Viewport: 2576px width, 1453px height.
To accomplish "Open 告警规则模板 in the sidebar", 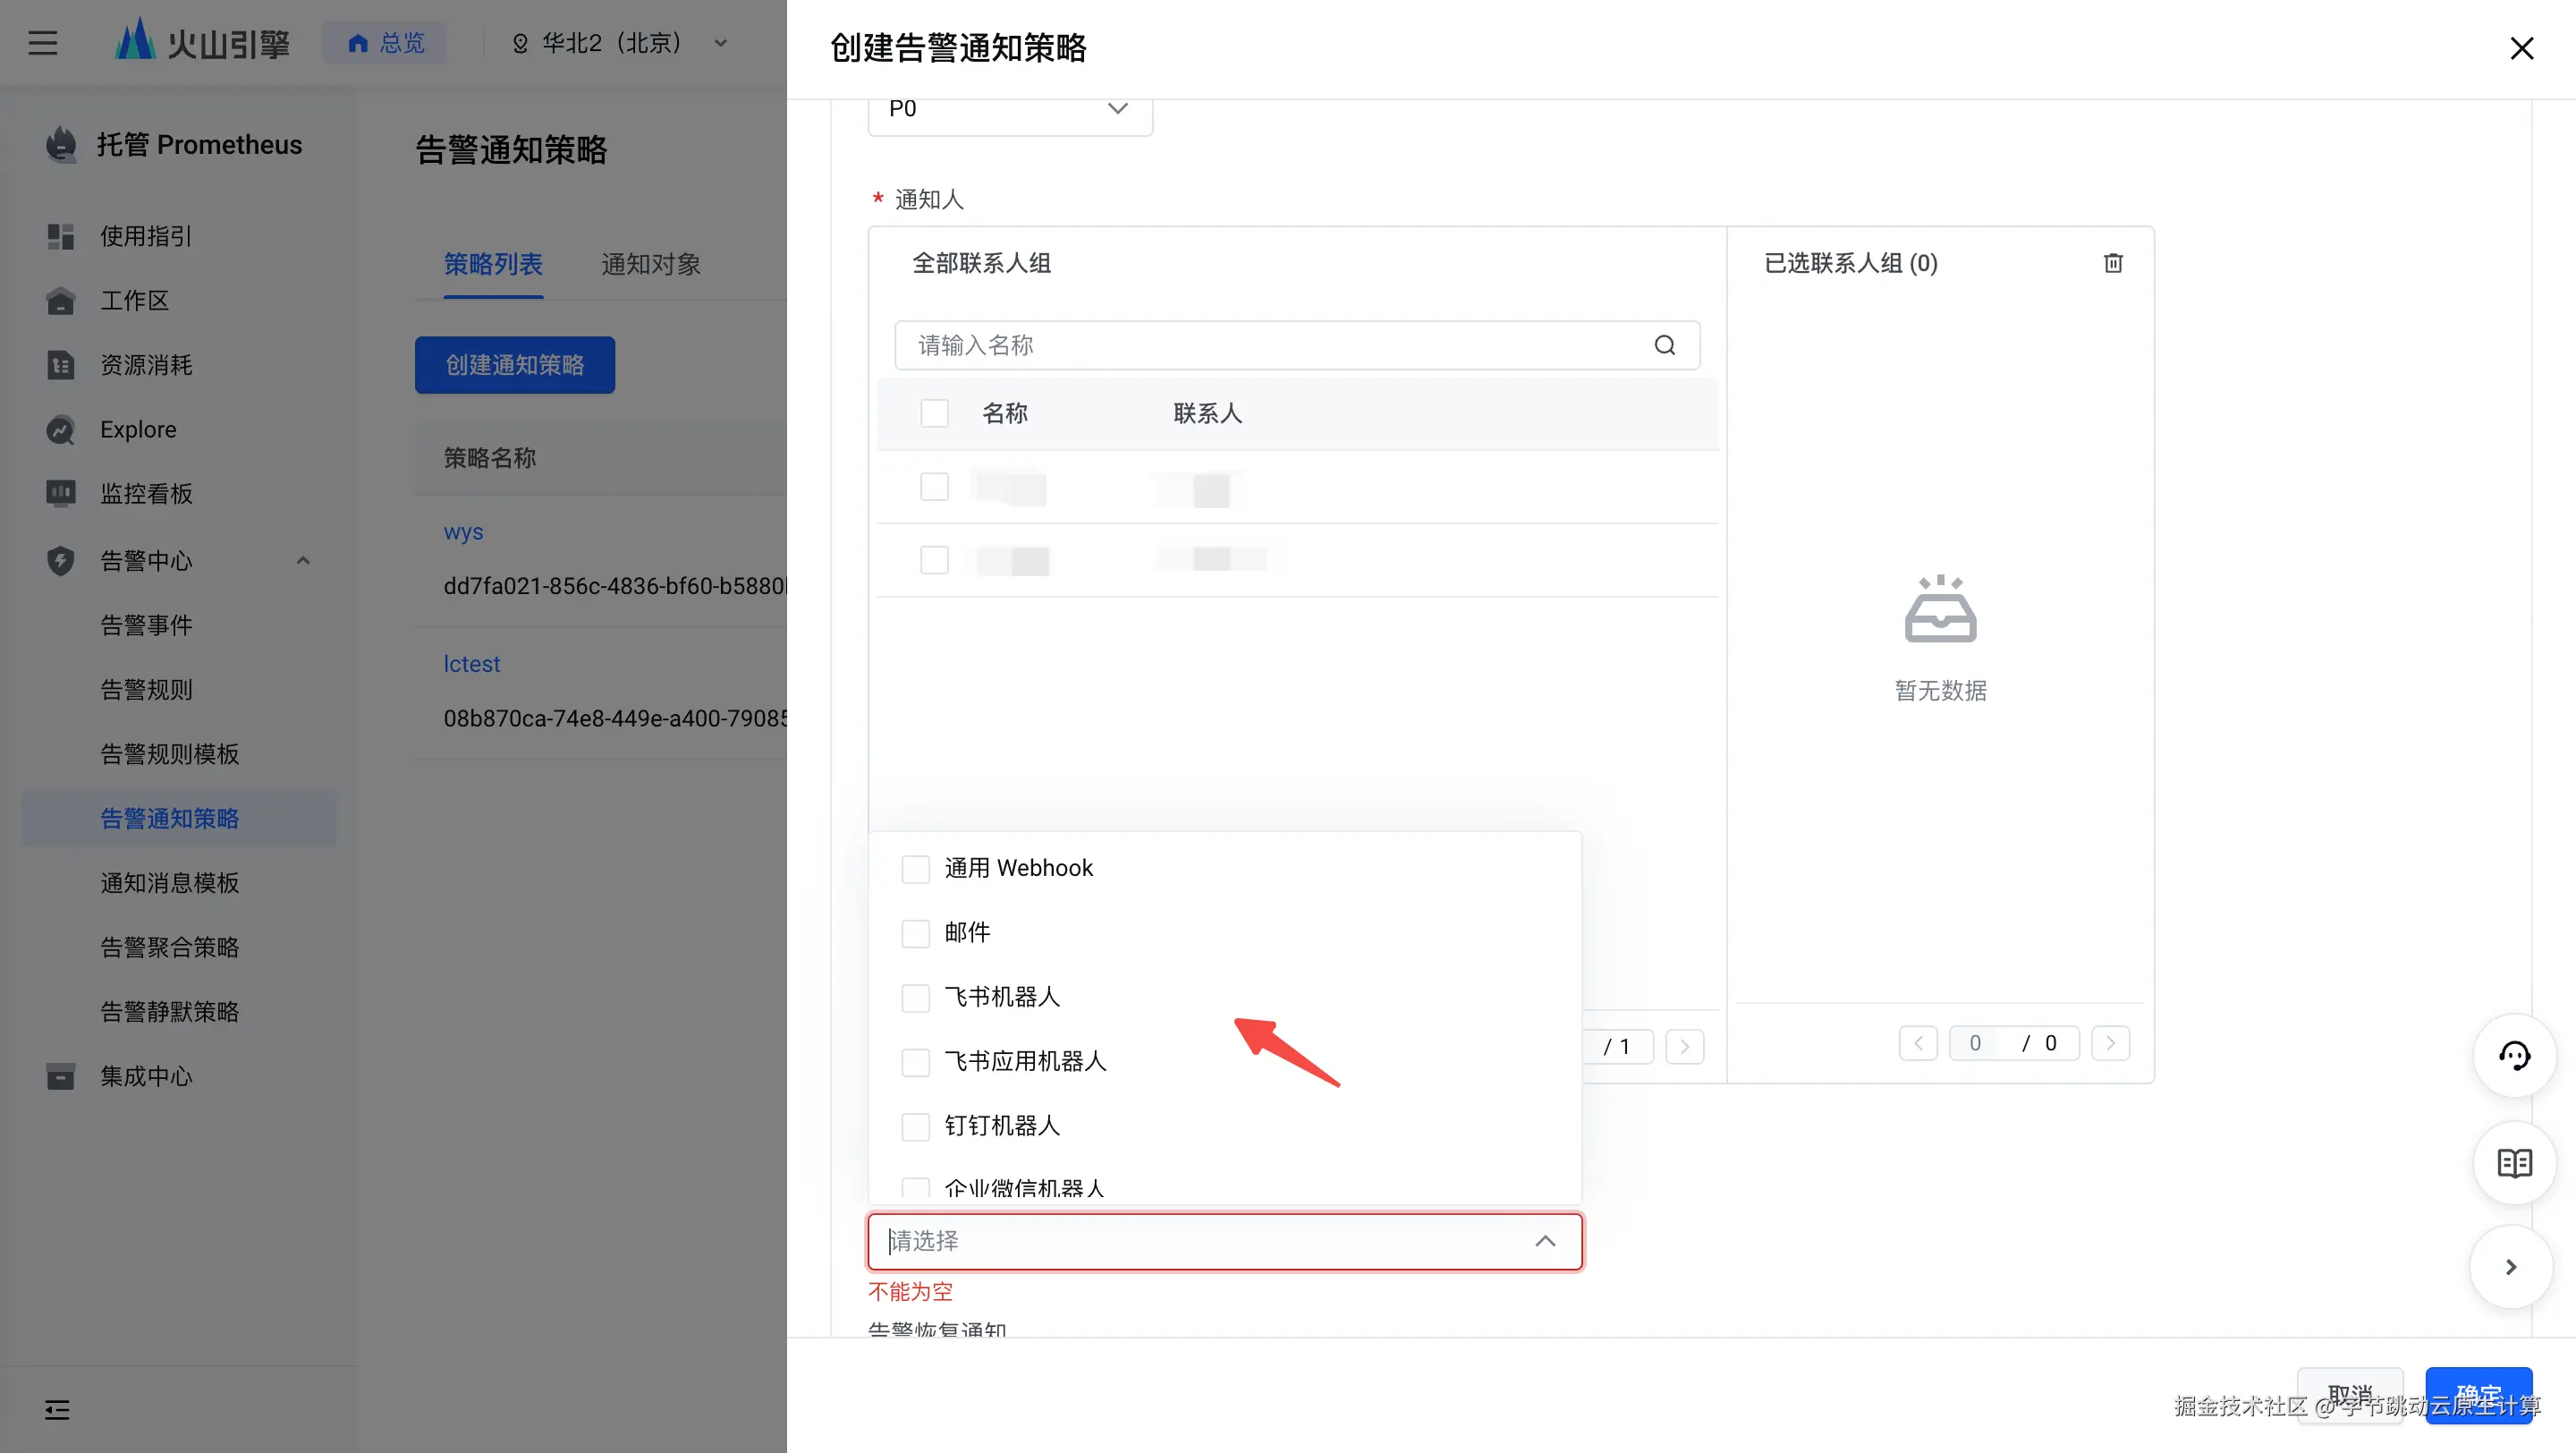I will point(169,754).
